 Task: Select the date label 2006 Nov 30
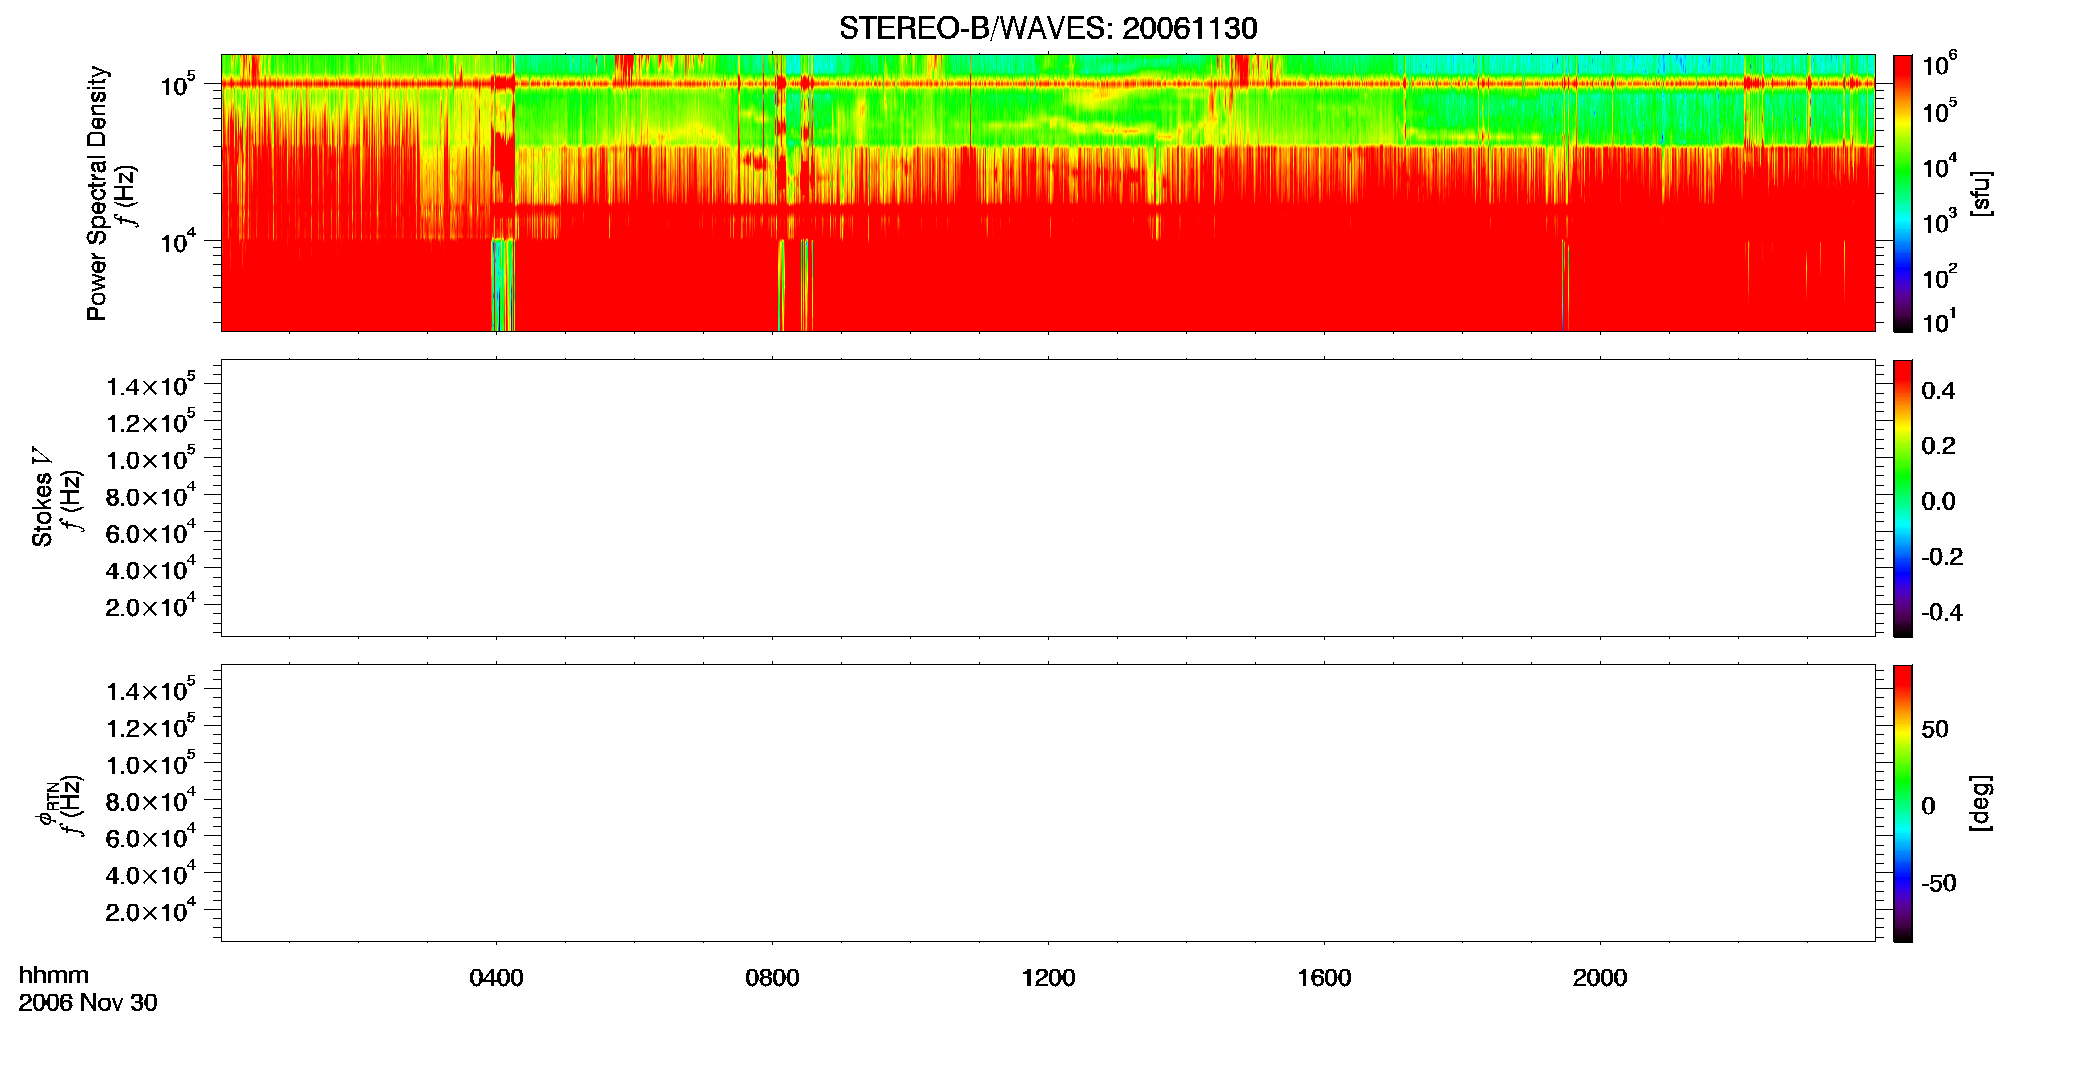click(88, 1003)
